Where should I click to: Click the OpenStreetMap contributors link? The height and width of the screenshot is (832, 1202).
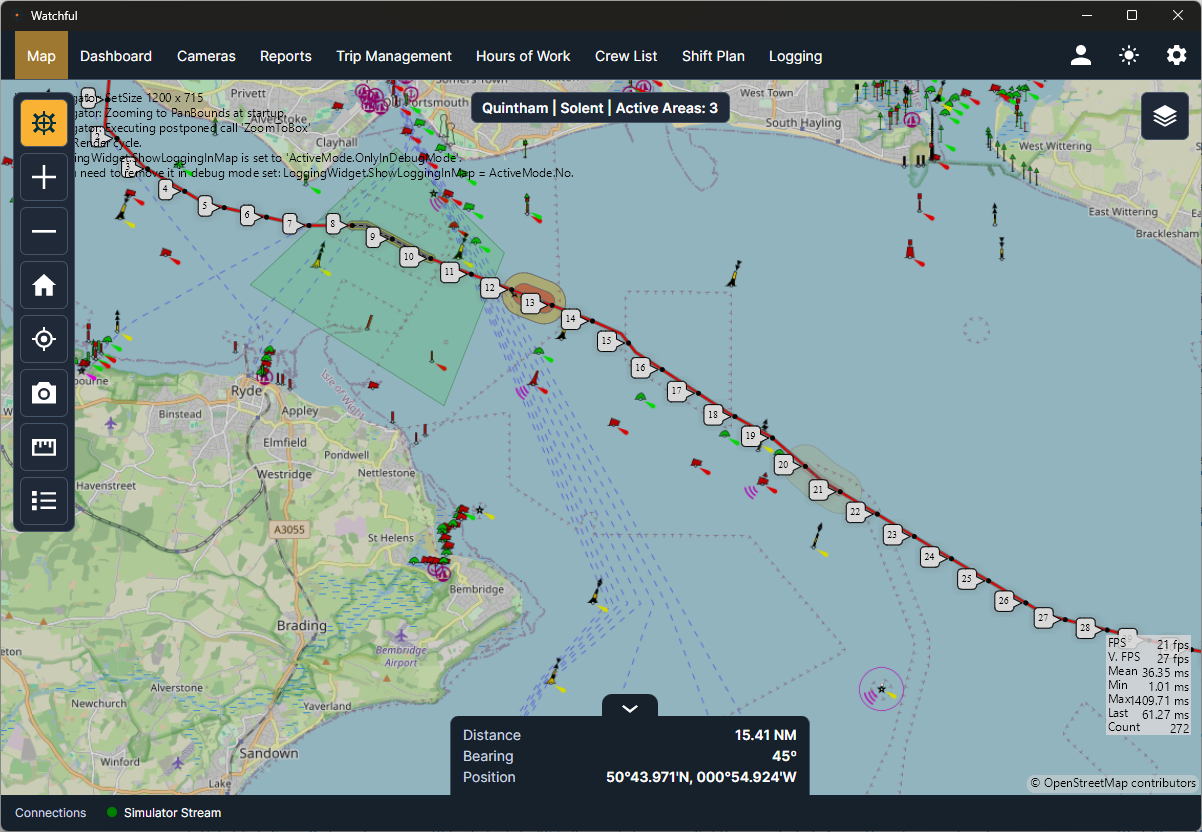(1113, 782)
